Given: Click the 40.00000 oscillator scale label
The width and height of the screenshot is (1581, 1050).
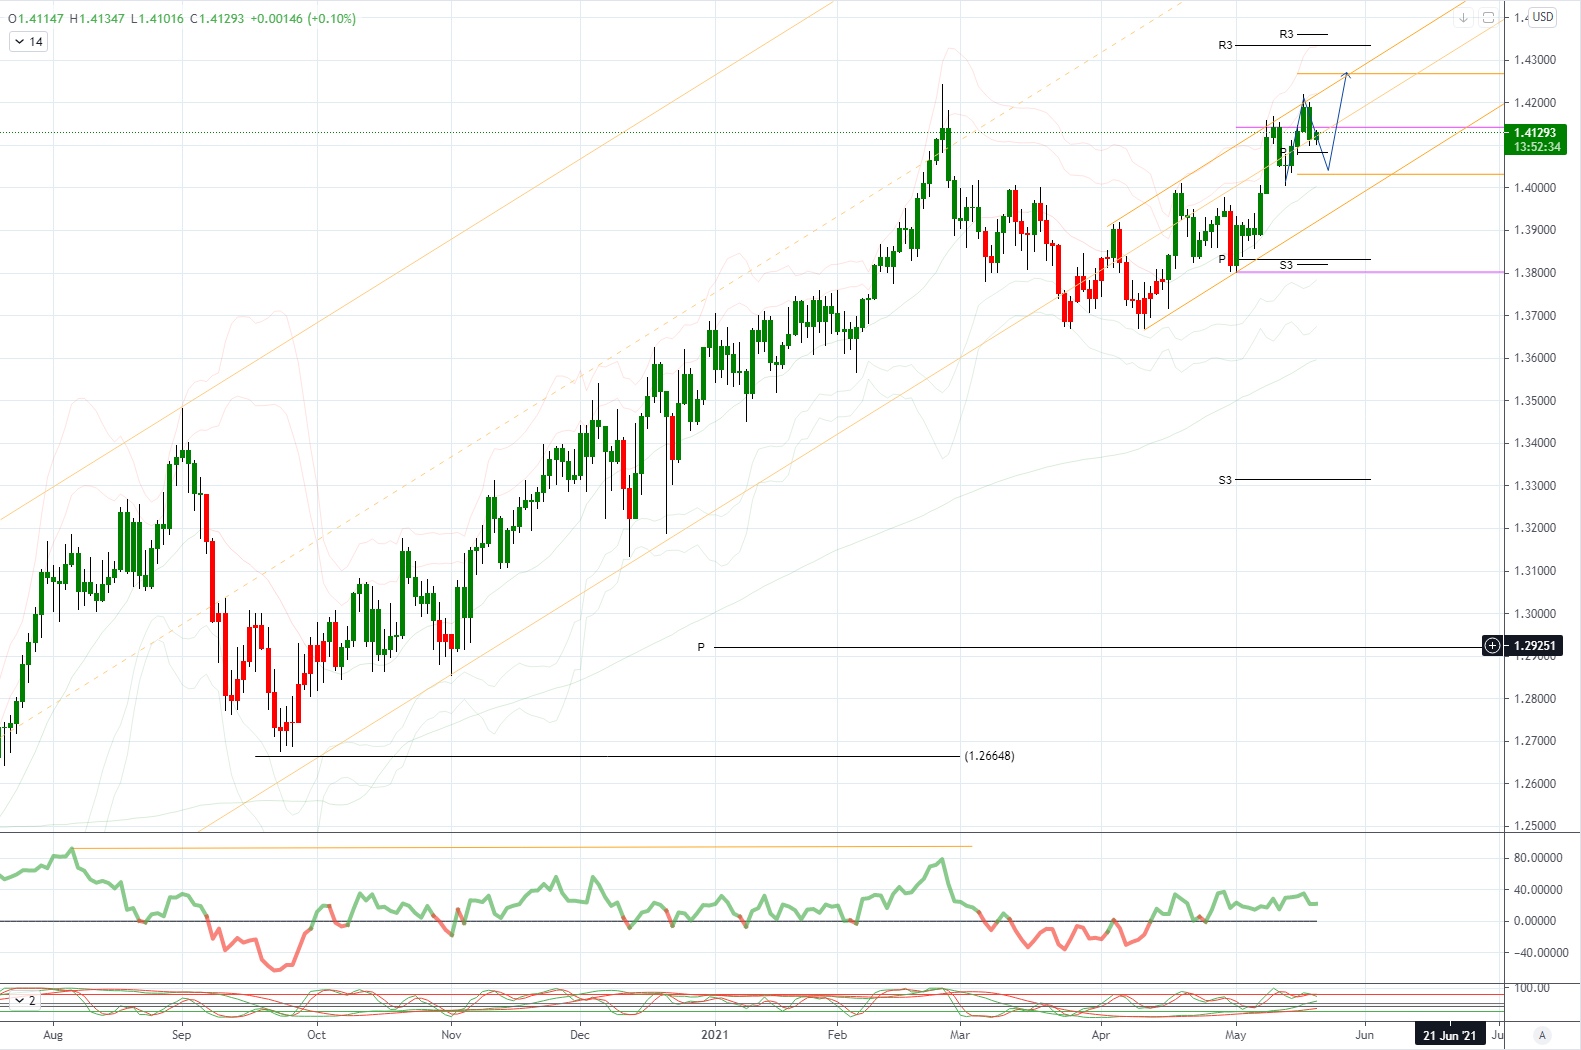Looking at the screenshot, I should coord(1538,890).
